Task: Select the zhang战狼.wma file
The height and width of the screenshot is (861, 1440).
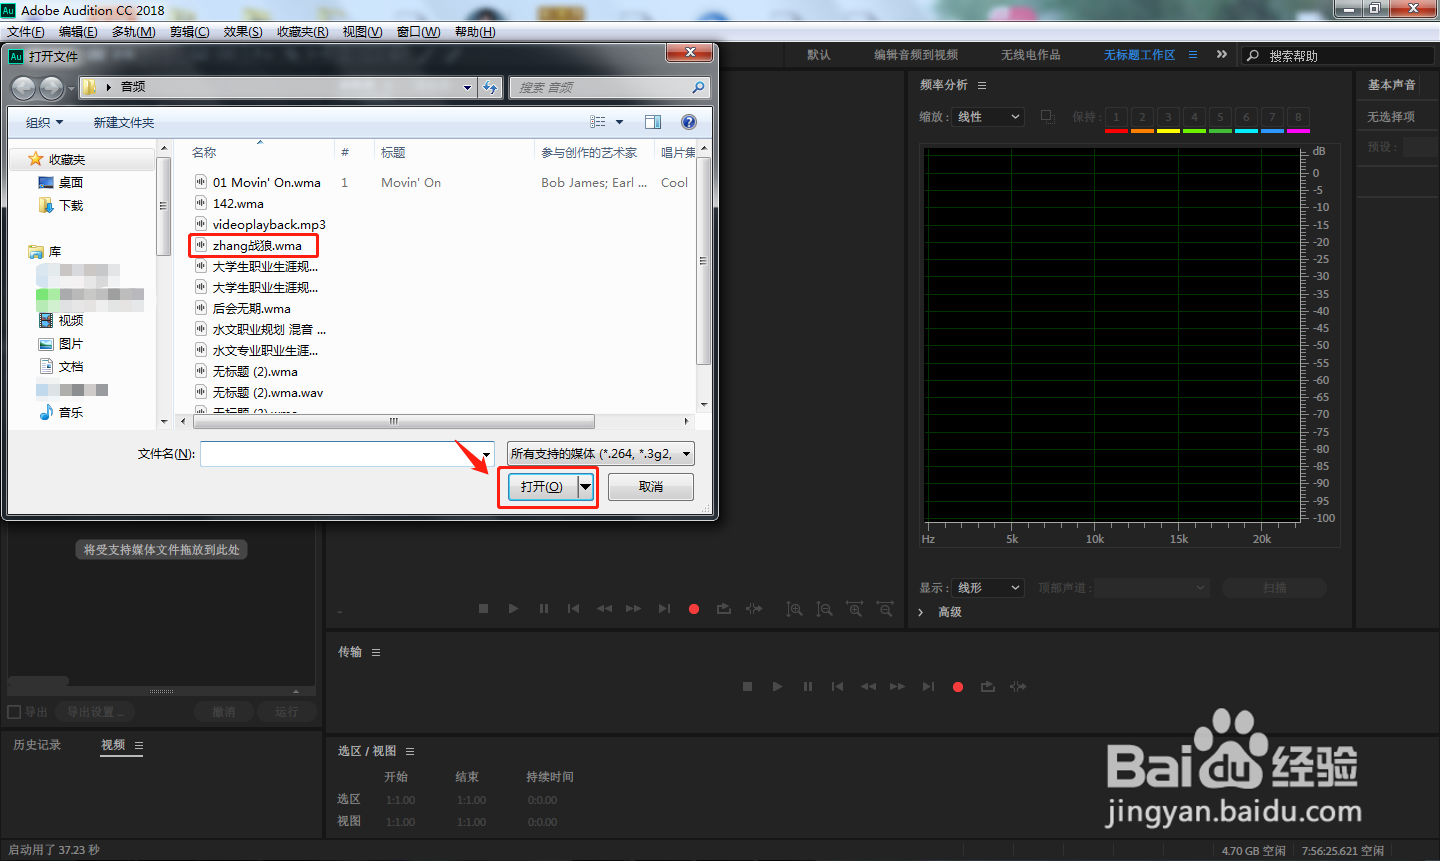Action: pos(256,246)
